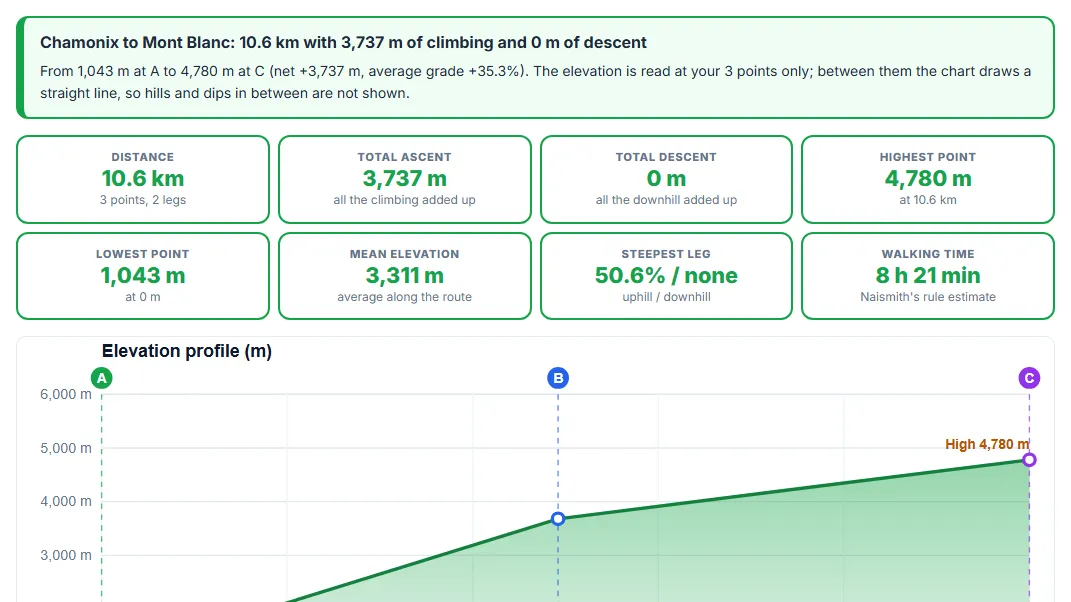Click the "HIGHEST POINT" card label
The image size is (1071, 602).
point(928,157)
